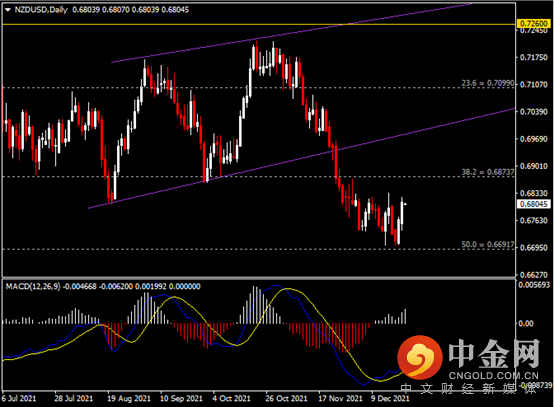Click the 0.66270 price axis value
The width and height of the screenshot is (554, 407).
(534, 275)
